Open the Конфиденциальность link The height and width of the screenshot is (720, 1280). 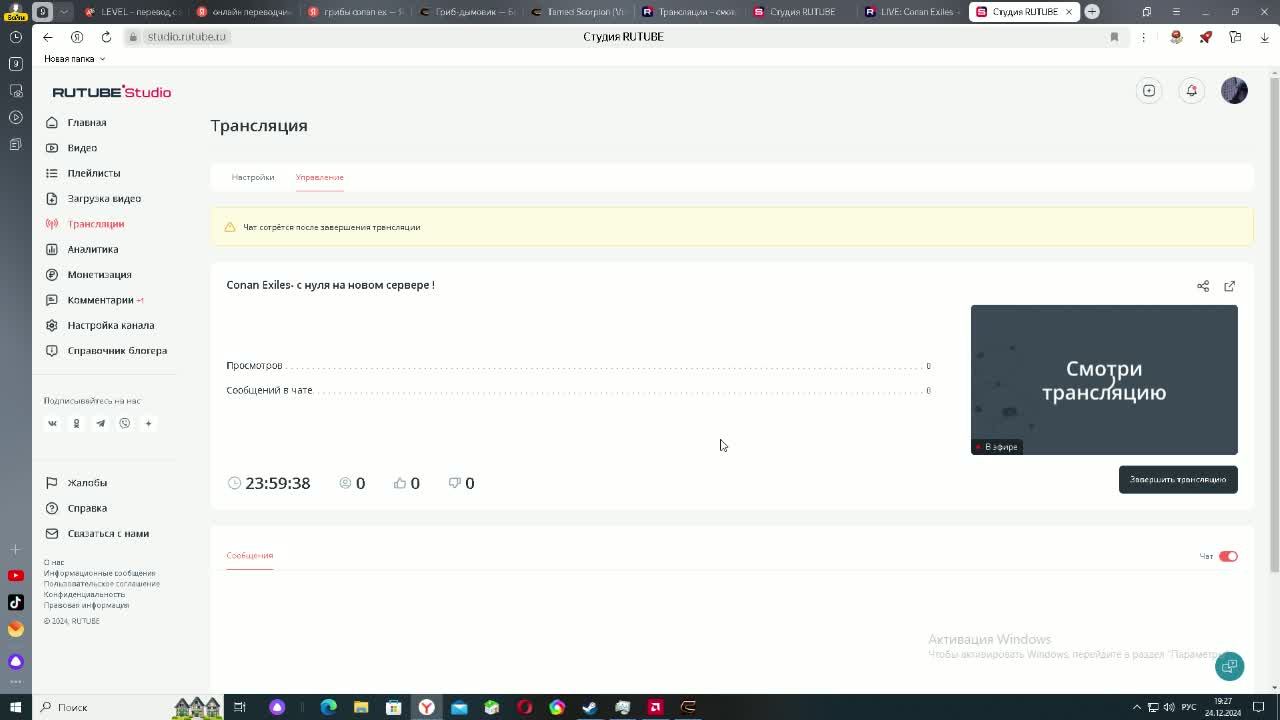(84, 595)
